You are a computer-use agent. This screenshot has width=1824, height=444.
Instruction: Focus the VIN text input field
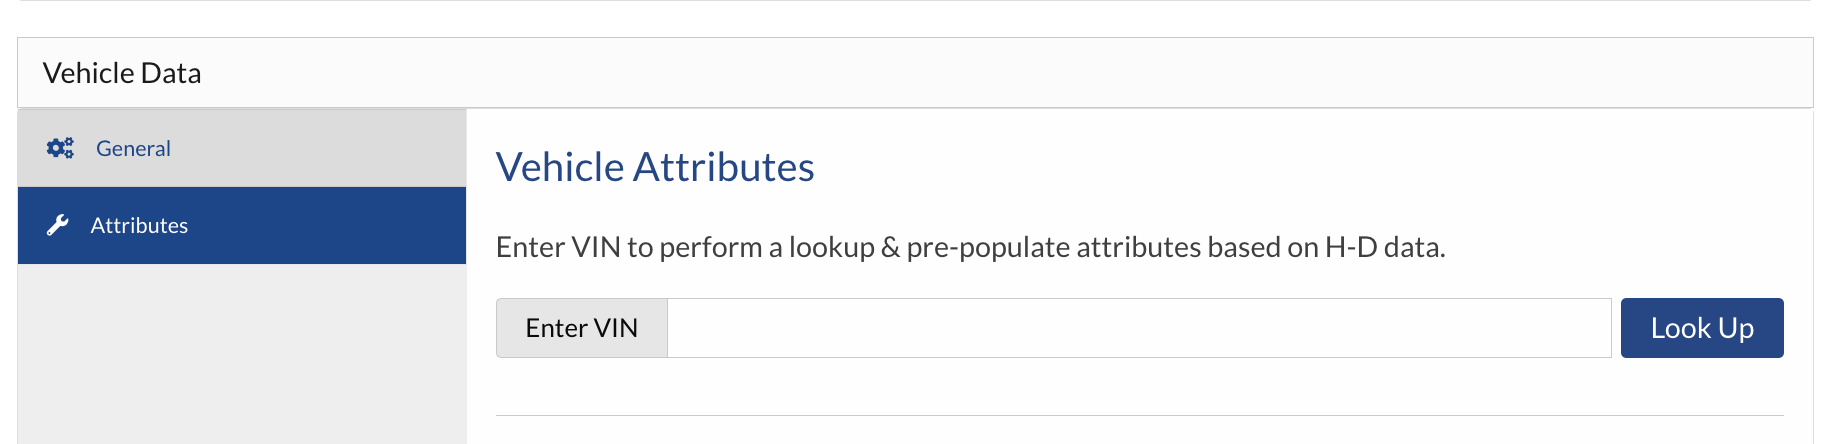[x=1138, y=328]
